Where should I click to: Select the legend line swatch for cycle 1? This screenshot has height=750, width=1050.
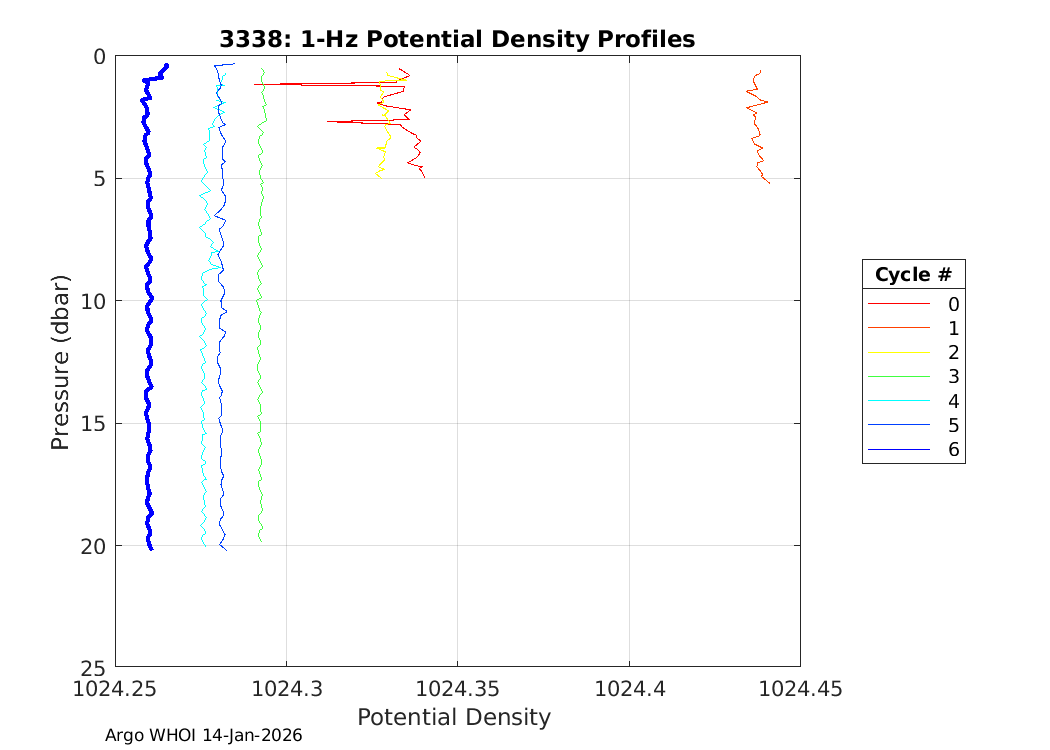pos(898,328)
